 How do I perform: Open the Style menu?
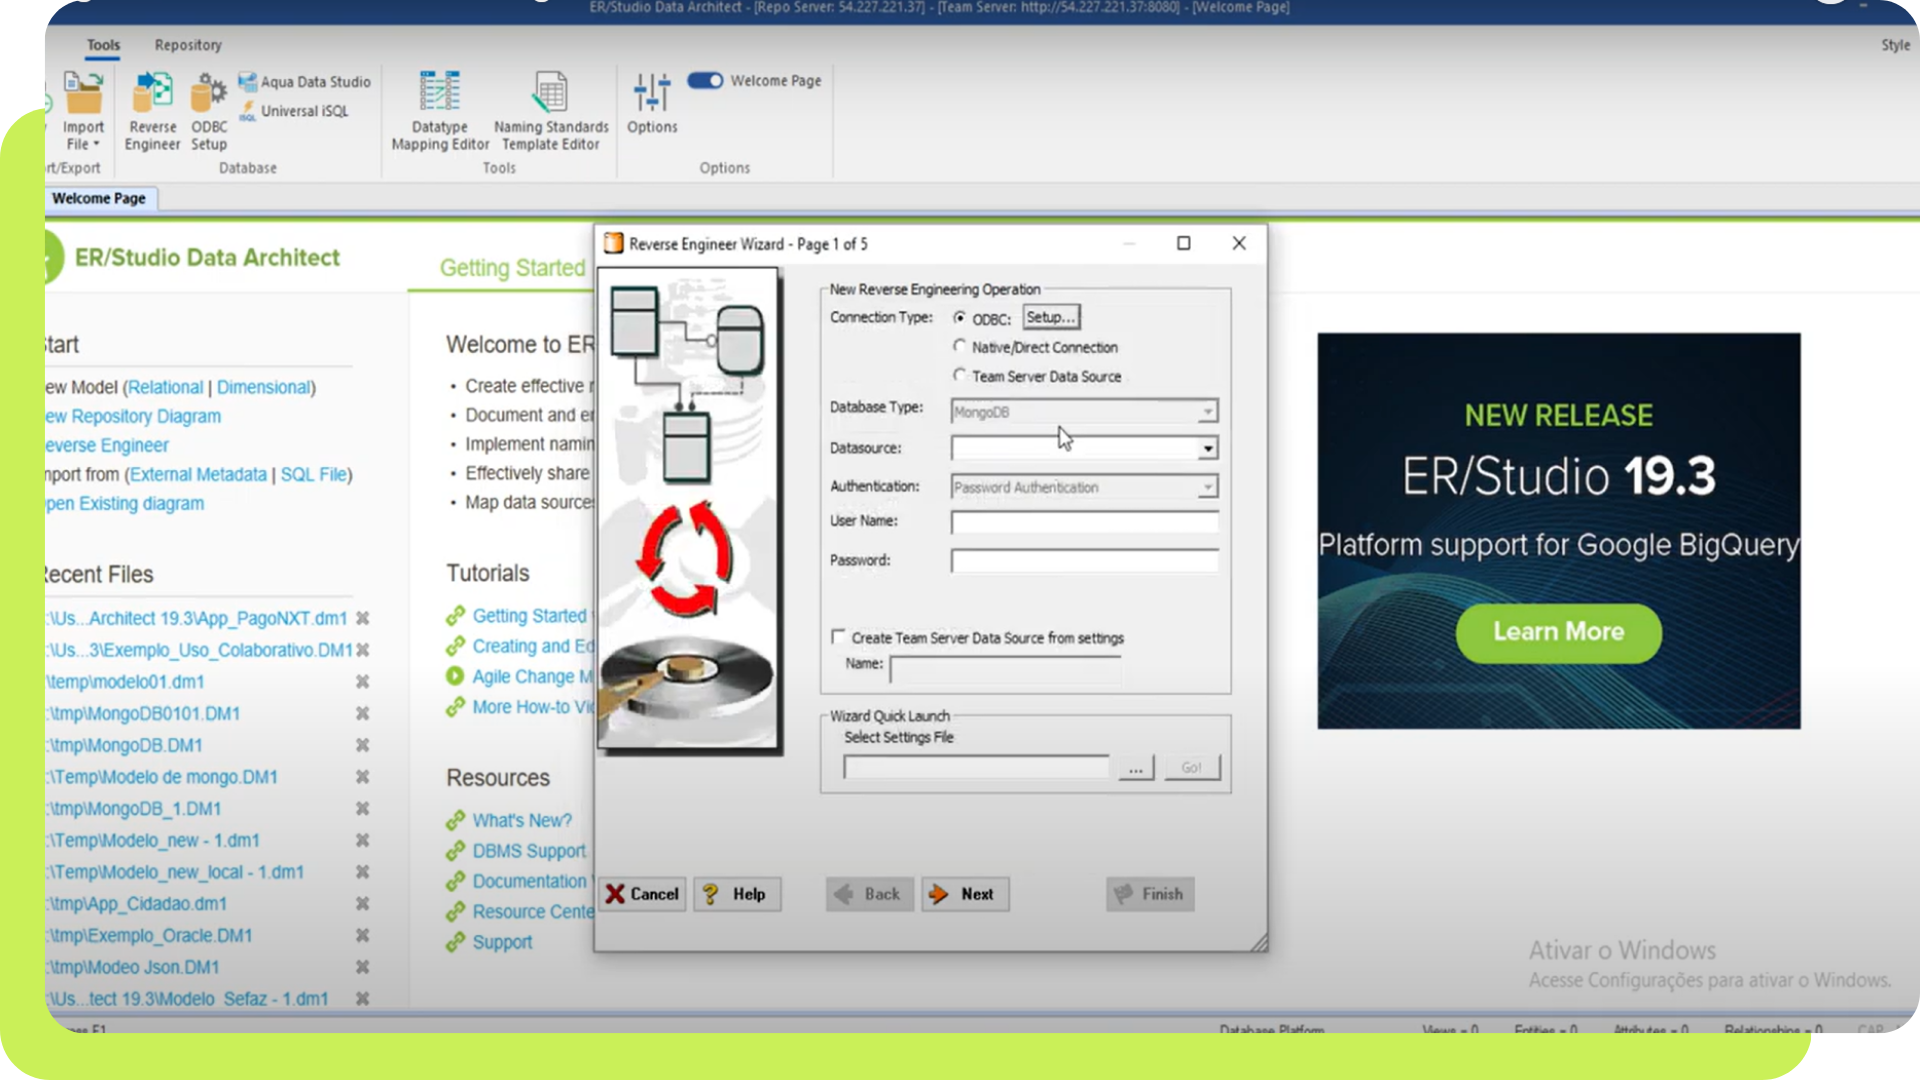click(1895, 45)
